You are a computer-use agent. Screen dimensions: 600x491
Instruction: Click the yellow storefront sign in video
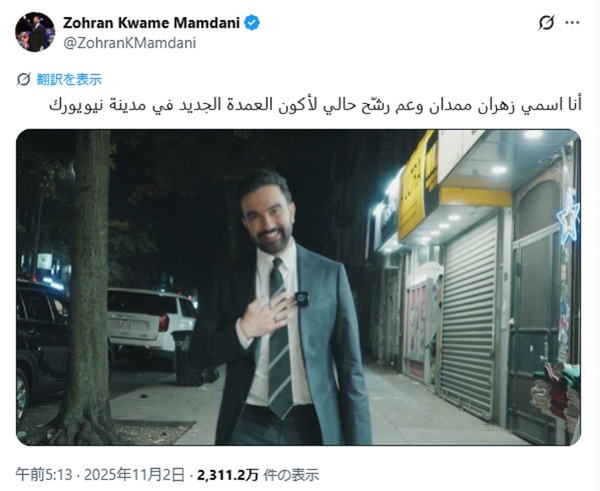tap(418, 186)
